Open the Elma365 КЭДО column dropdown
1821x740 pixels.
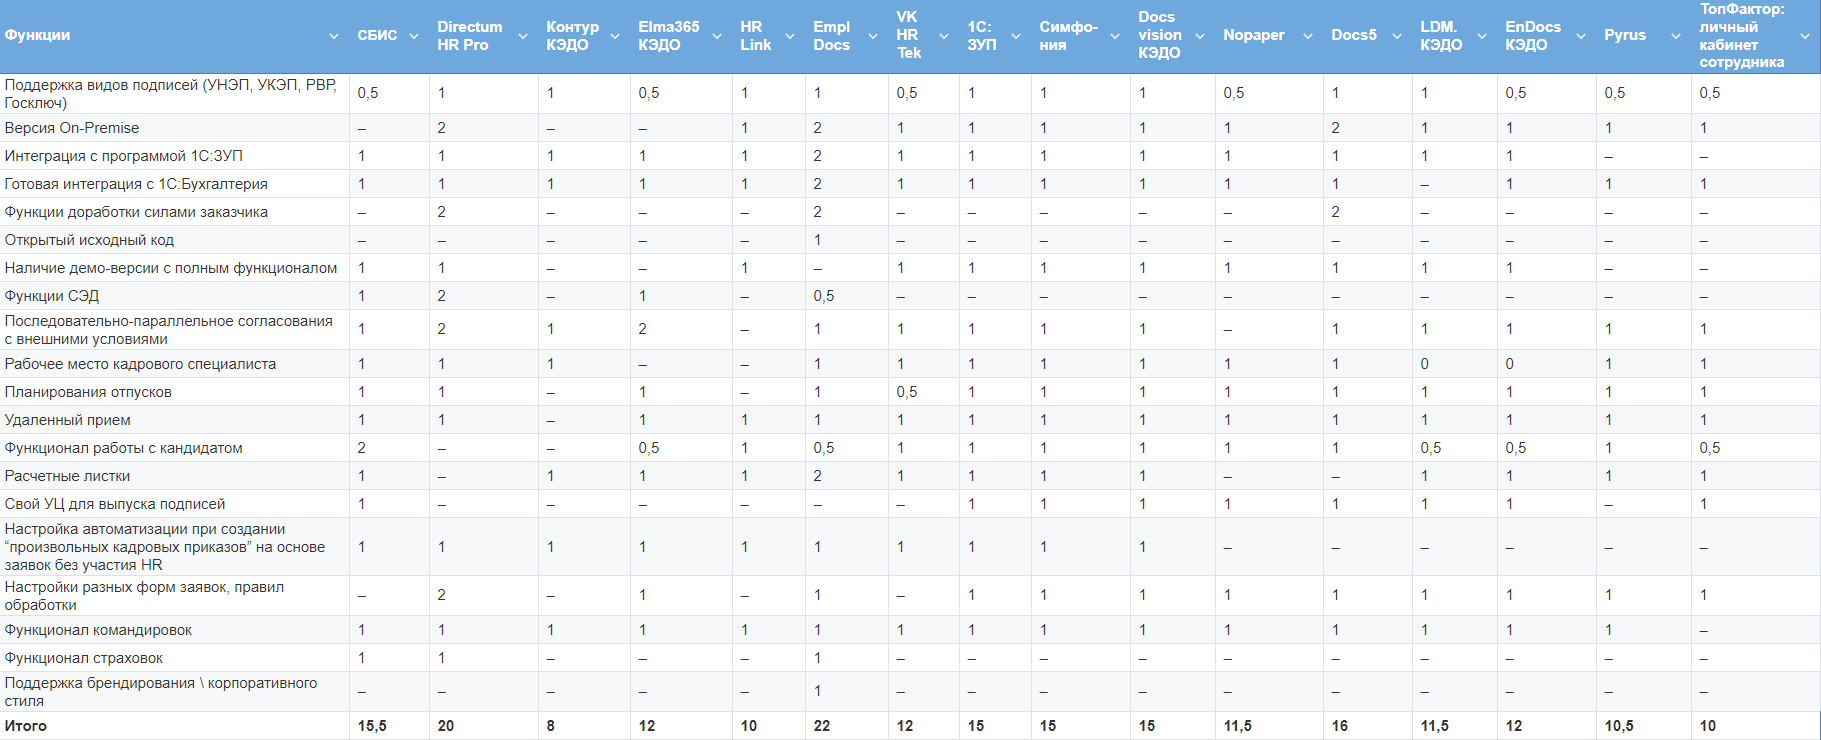point(717,36)
